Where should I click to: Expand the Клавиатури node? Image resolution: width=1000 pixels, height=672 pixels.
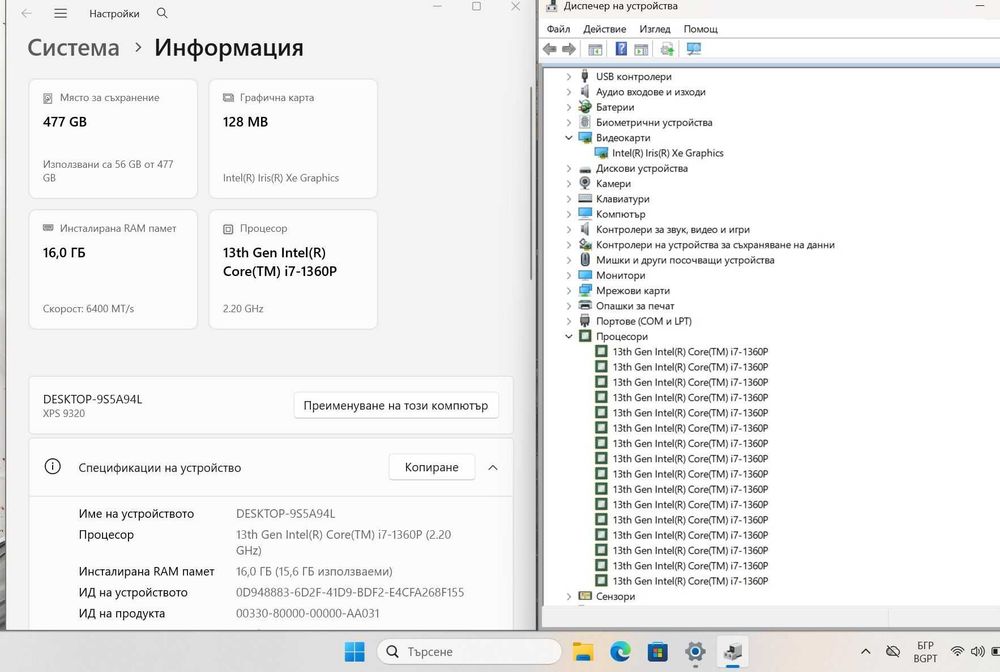[x=569, y=199]
